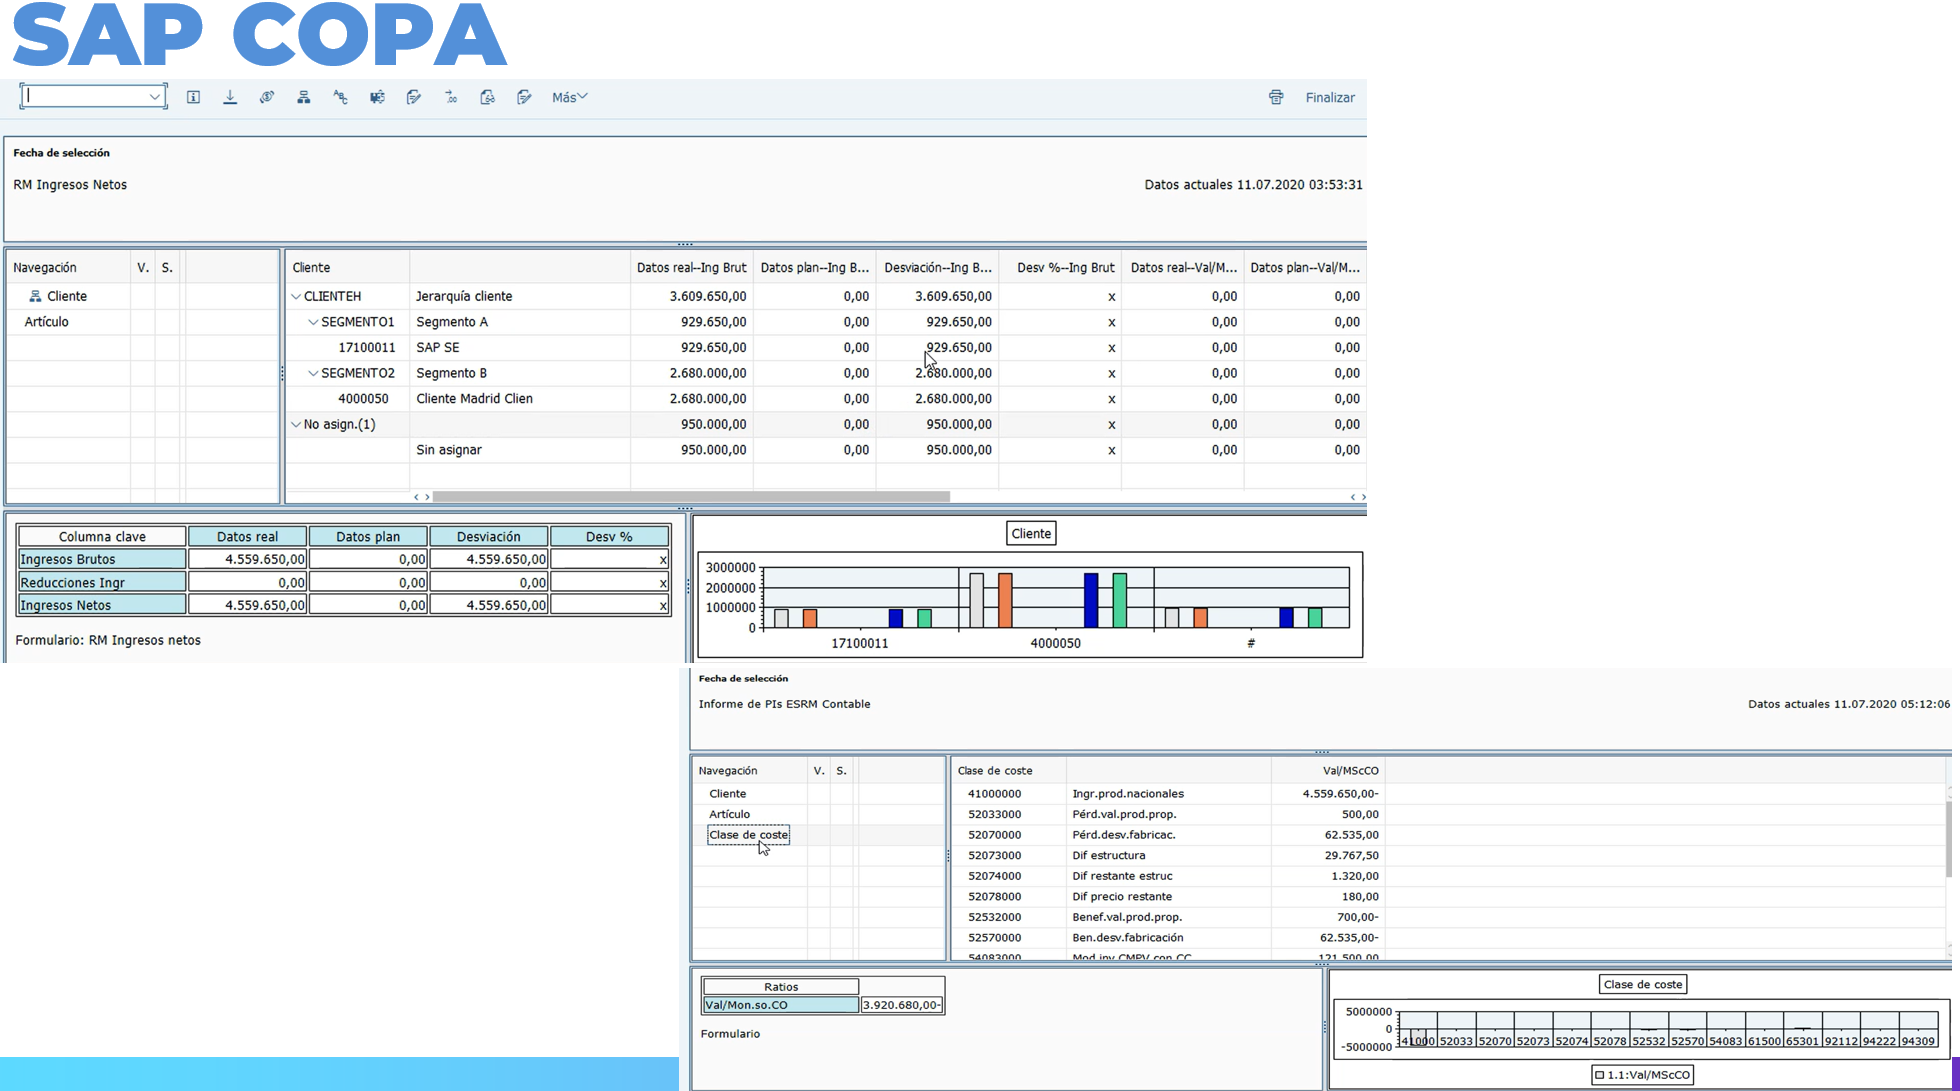Image resolution: width=1960 pixels, height=1091 pixels.
Task: Select Clase de coste navigation item
Action: (x=748, y=835)
